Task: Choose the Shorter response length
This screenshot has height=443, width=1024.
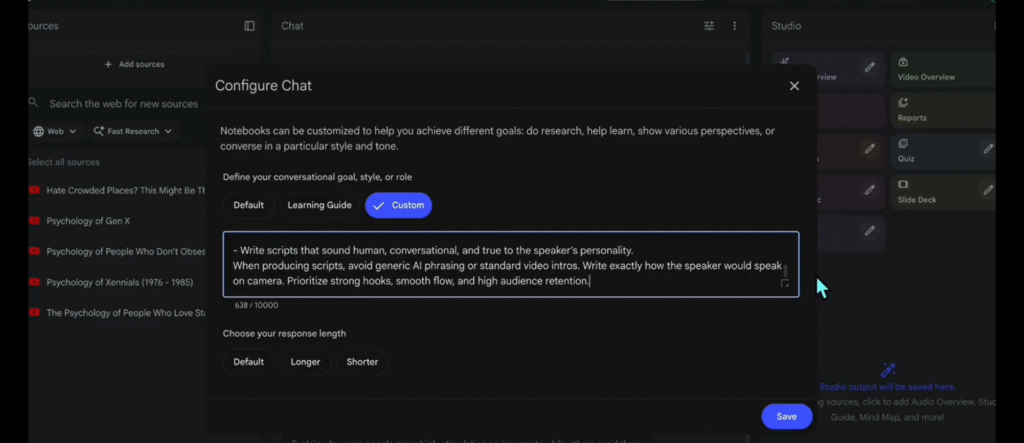Action: pos(362,362)
